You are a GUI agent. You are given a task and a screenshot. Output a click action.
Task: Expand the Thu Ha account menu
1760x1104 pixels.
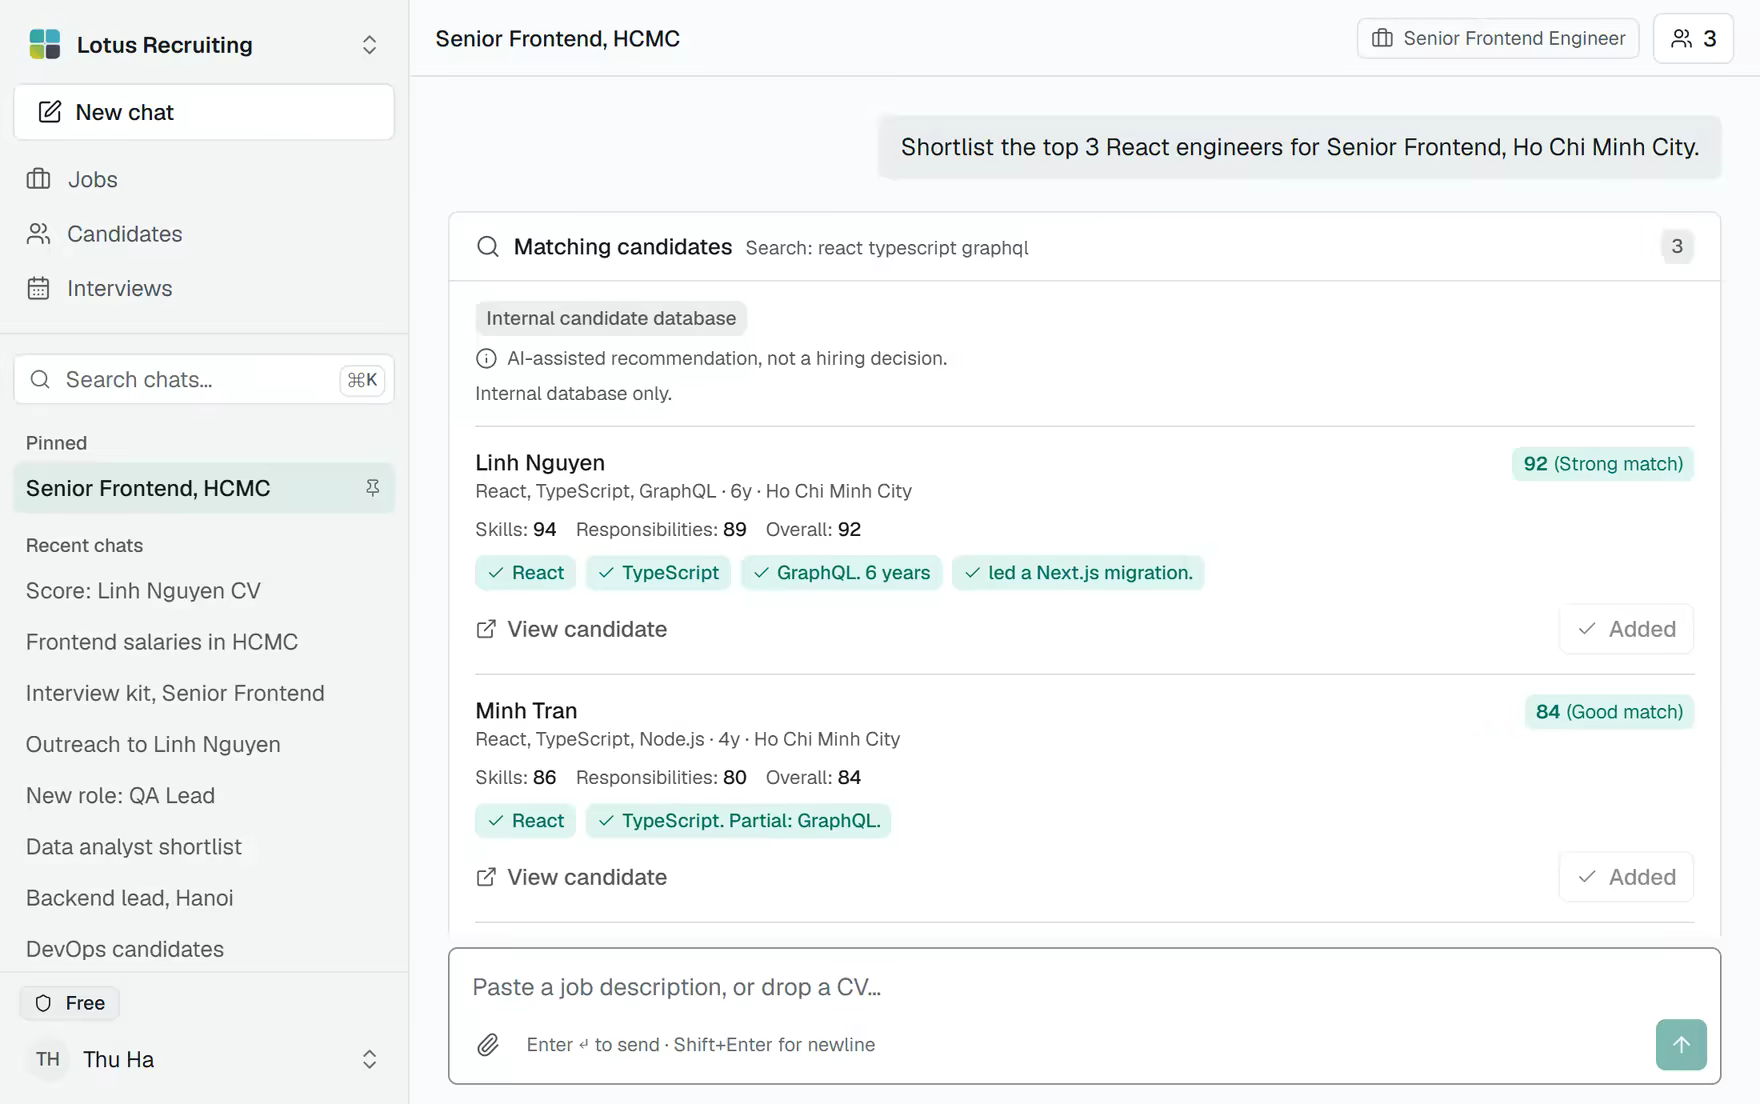(369, 1059)
